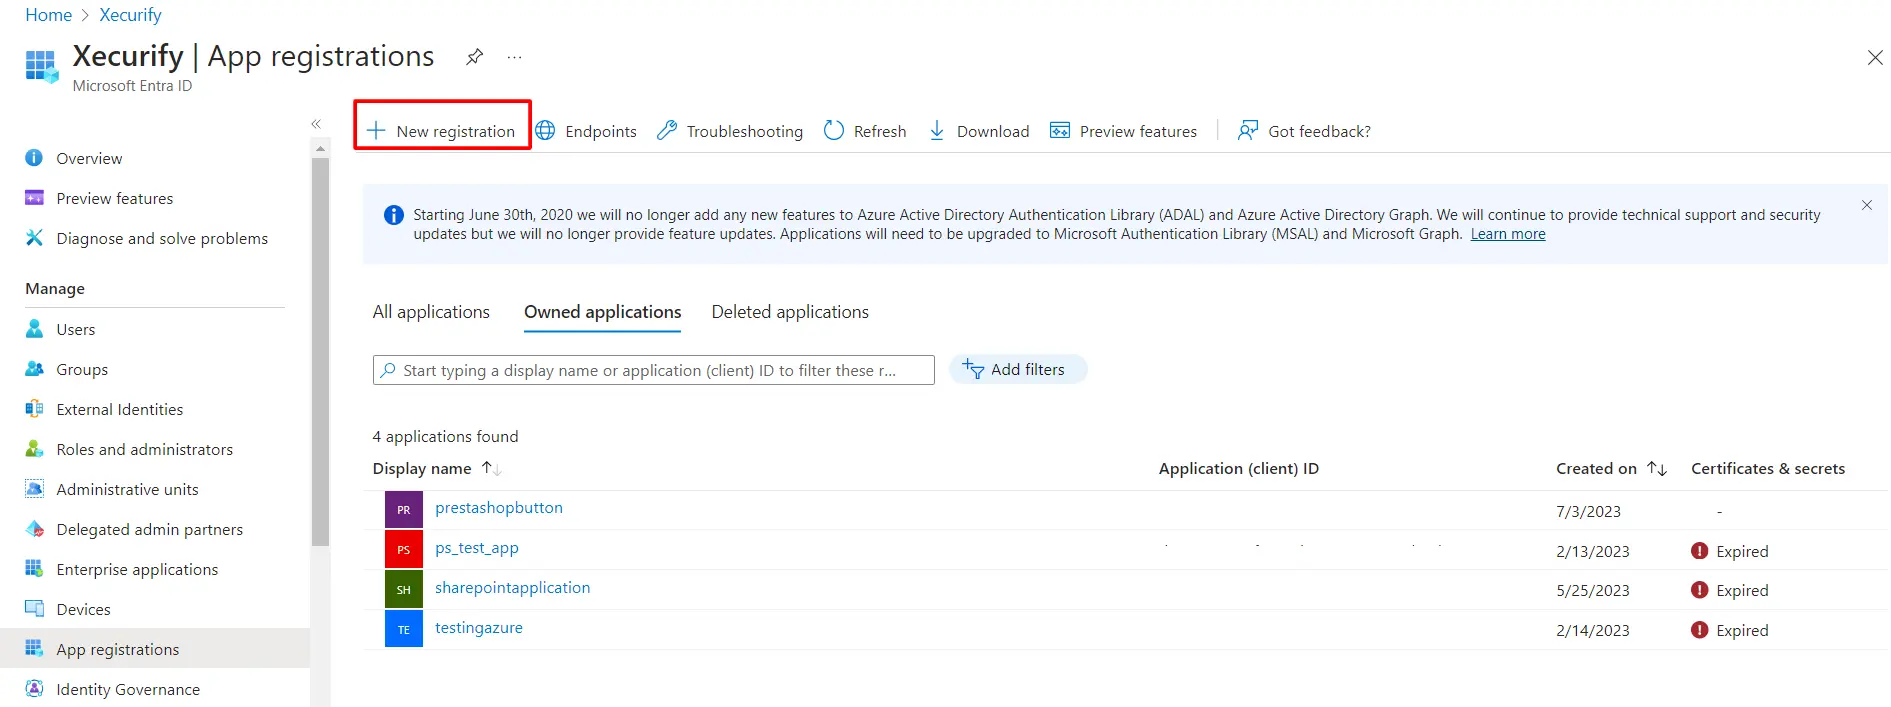
Task: Click the New registration plus icon
Action: 376,130
